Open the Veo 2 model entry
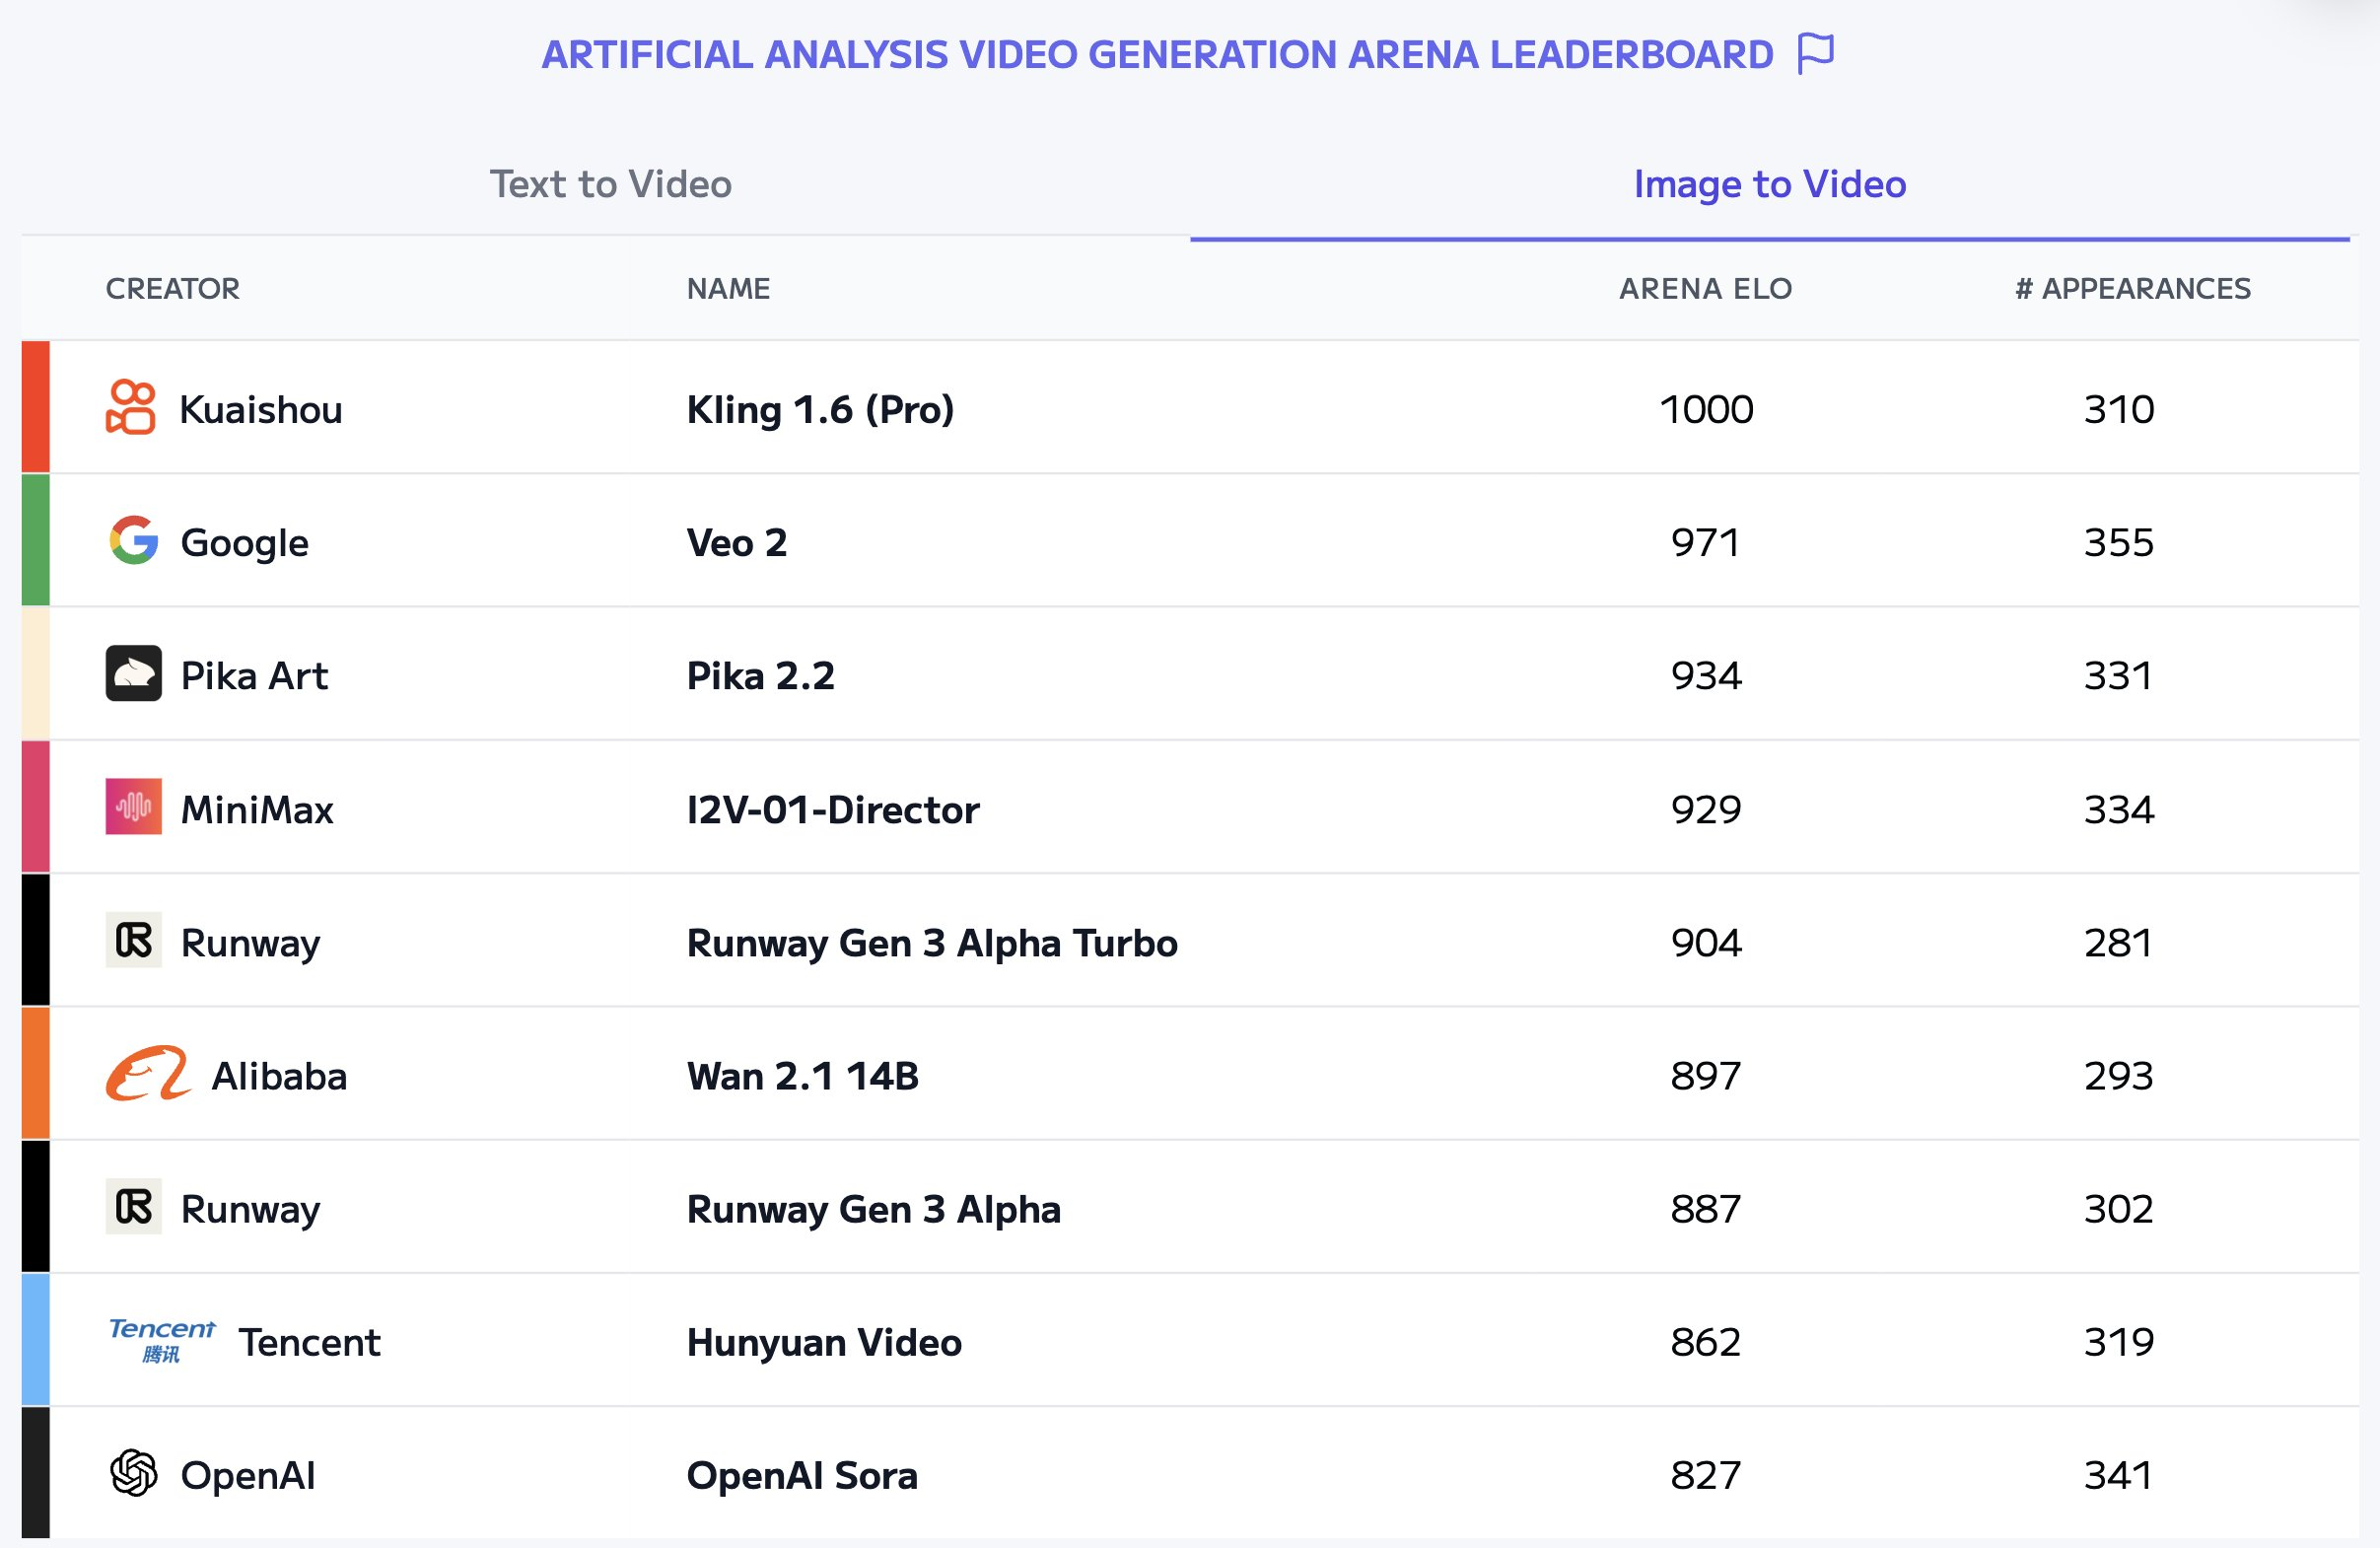Image resolution: width=2380 pixels, height=1548 pixels. (x=736, y=543)
